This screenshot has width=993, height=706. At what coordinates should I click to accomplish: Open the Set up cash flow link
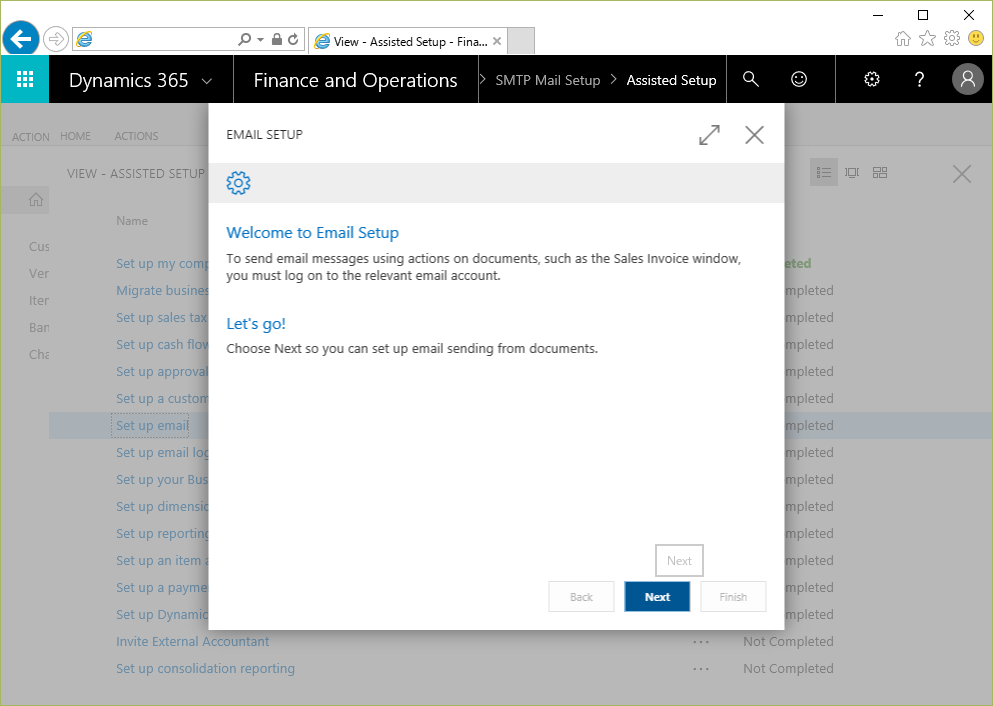pos(162,344)
